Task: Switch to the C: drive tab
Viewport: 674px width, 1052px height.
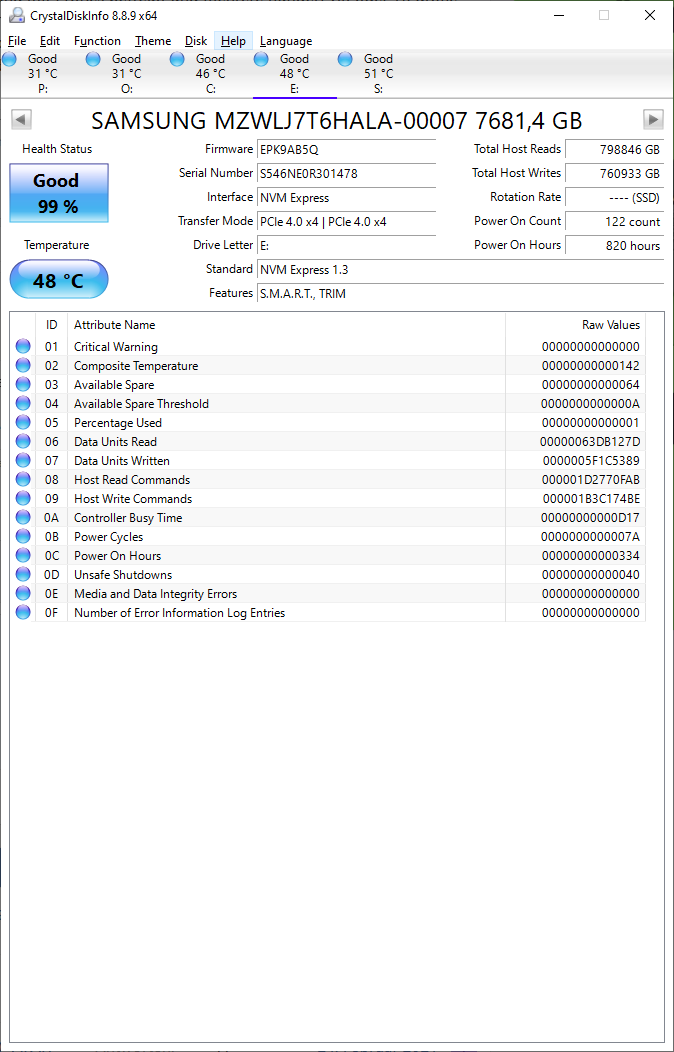Action: point(211,74)
